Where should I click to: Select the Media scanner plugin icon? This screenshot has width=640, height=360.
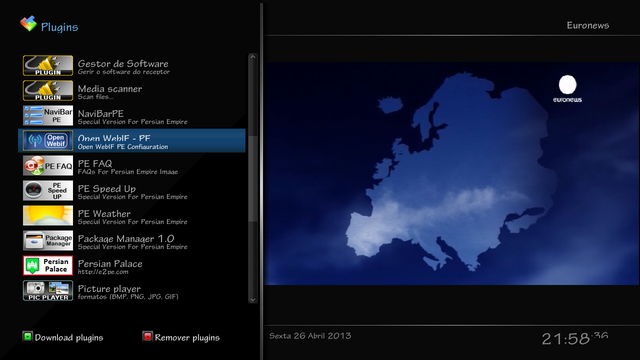click(x=48, y=91)
